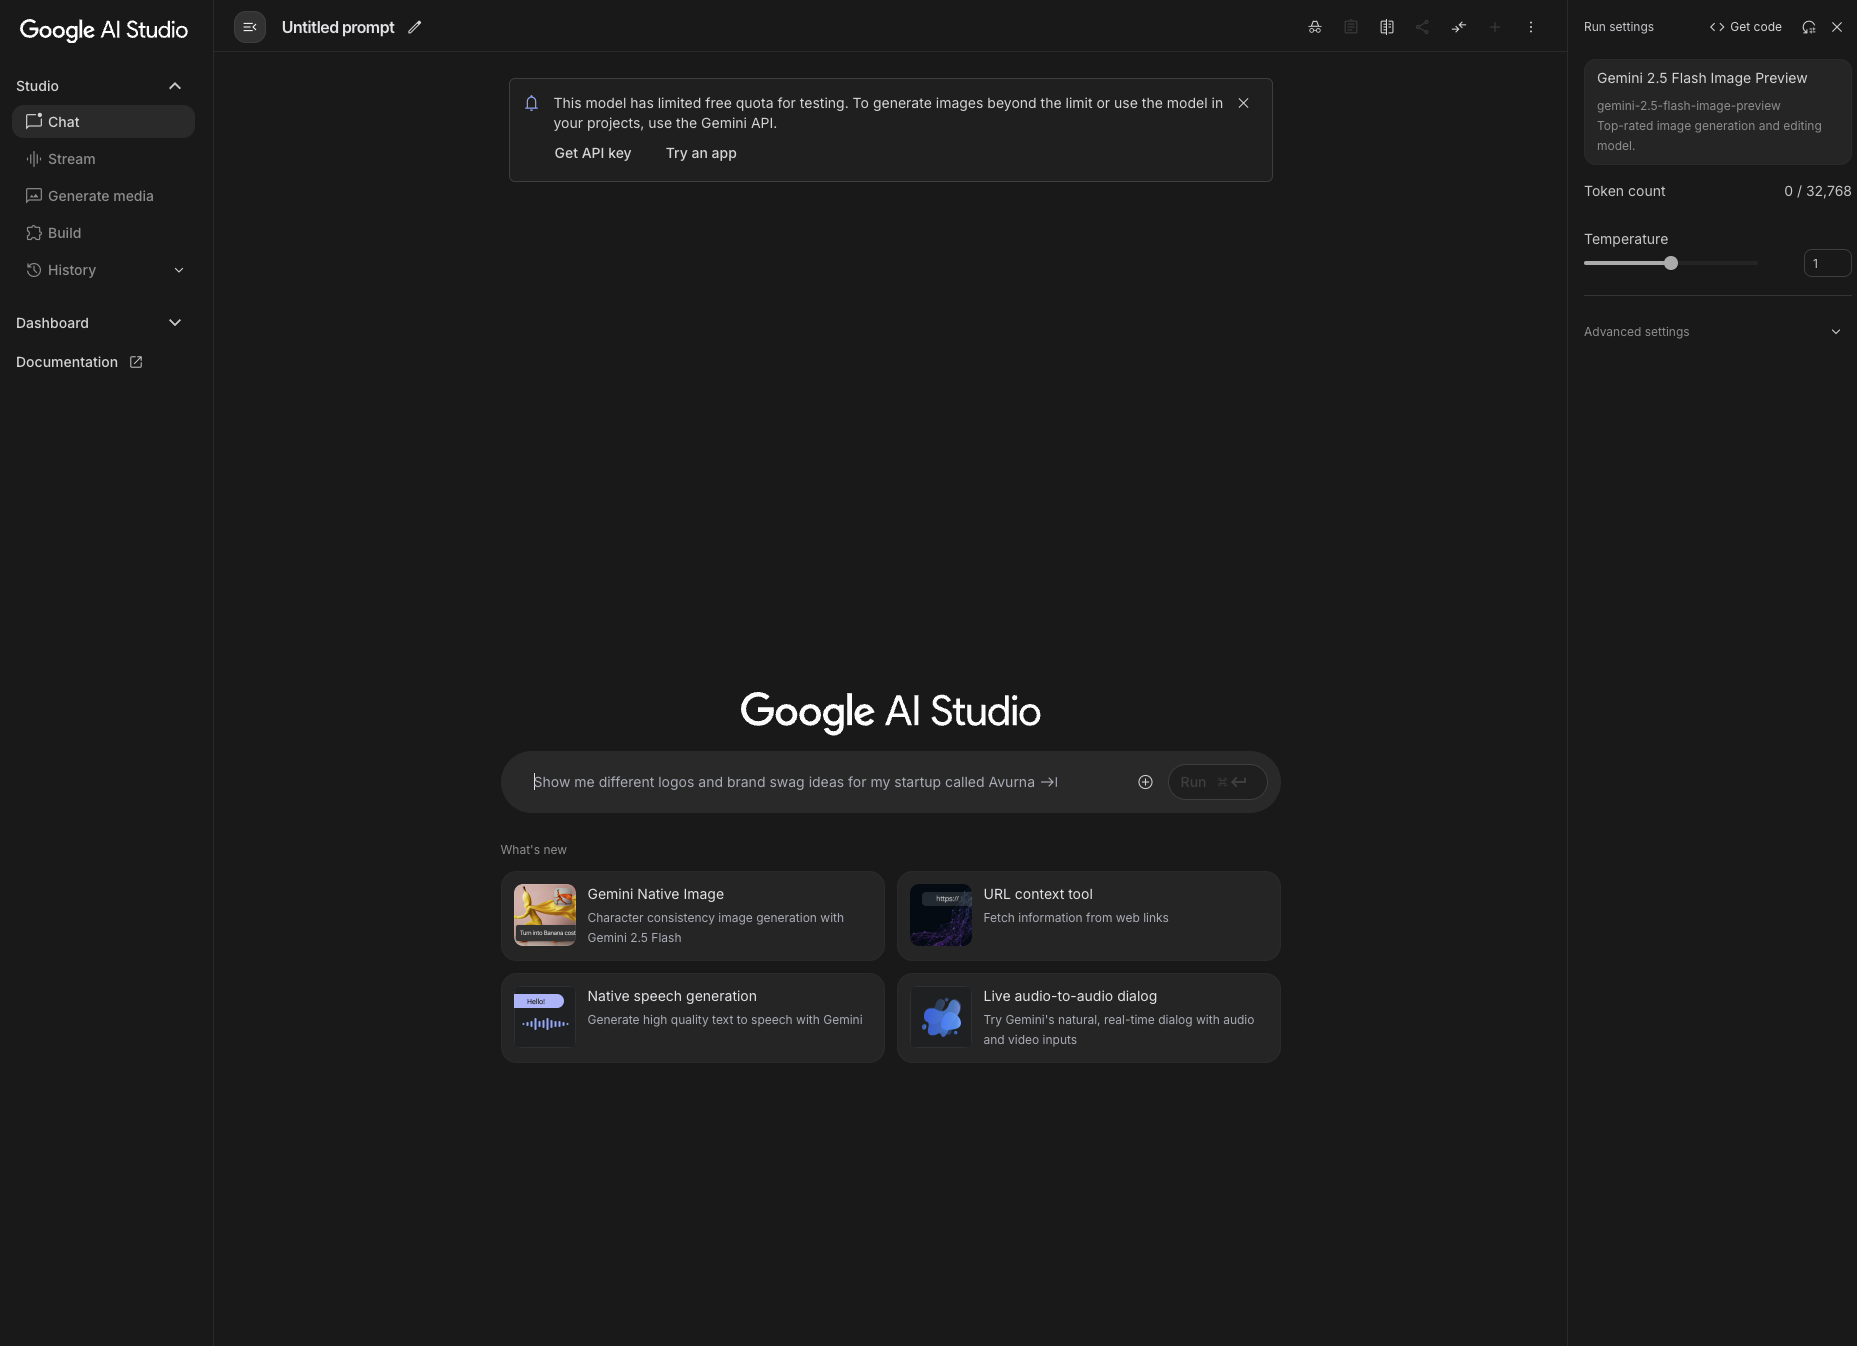Click the Run button
Screen dimensions: 1857x1346
(1217, 782)
